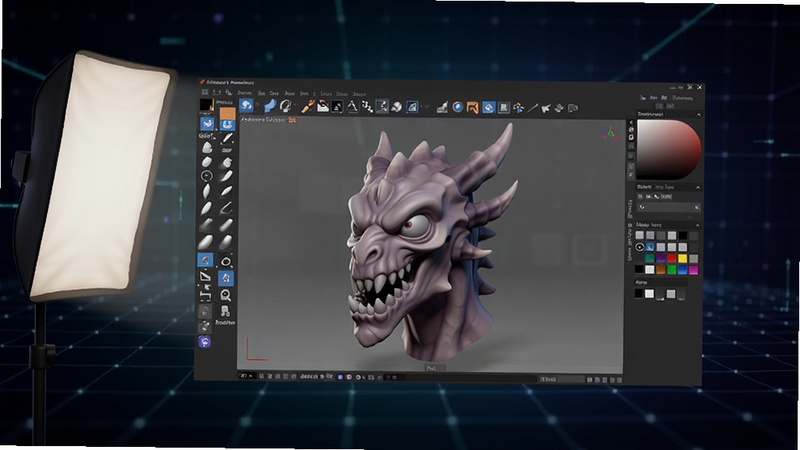Select the orange brush tool in the top toolbar
Image resolution: width=800 pixels, height=450 pixels.
pyautogui.click(x=308, y=106)
